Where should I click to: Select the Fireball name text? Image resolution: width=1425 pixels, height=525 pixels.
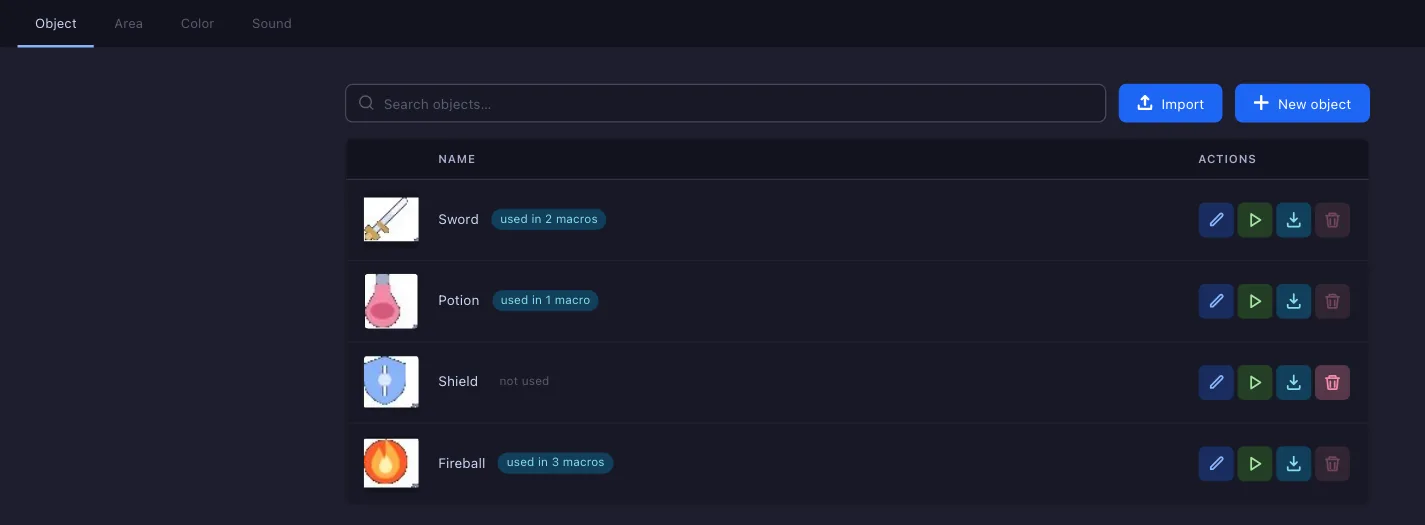point(462,463)
